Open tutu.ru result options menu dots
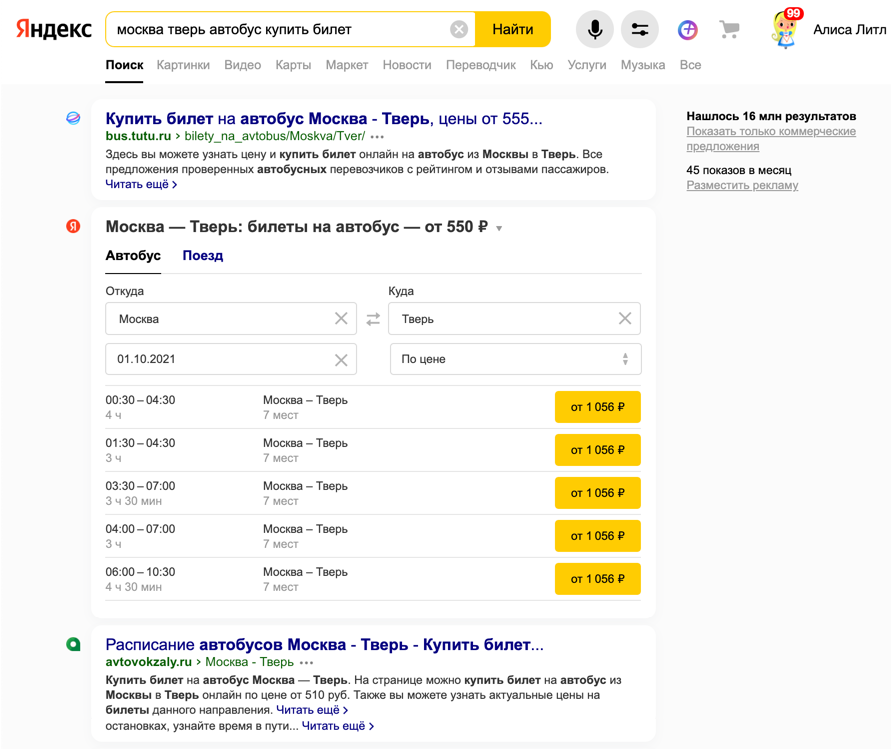This screenshot has width=891, height=749. click(377, 136)
